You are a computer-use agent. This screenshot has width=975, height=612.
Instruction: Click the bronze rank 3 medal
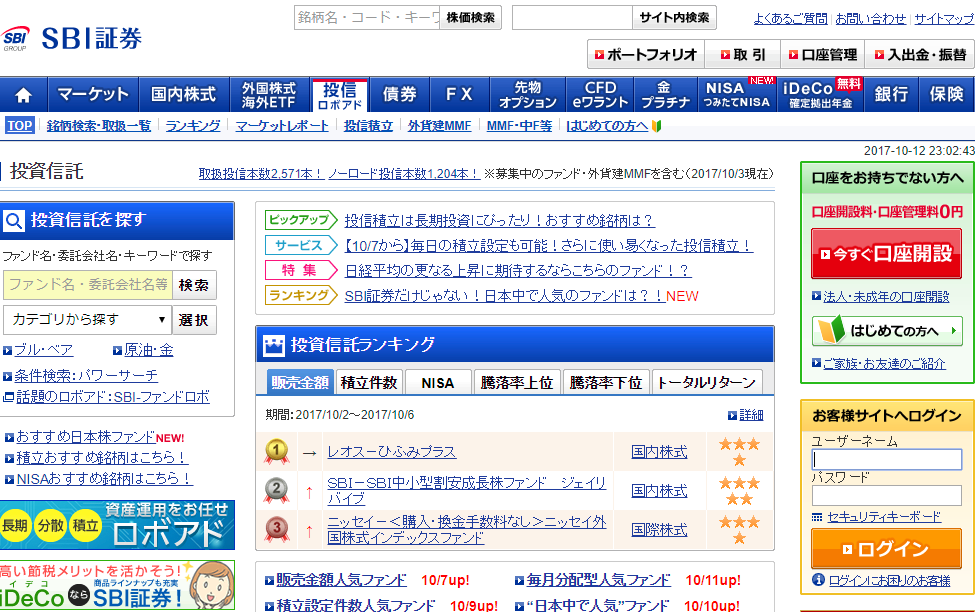pos(277,529)
